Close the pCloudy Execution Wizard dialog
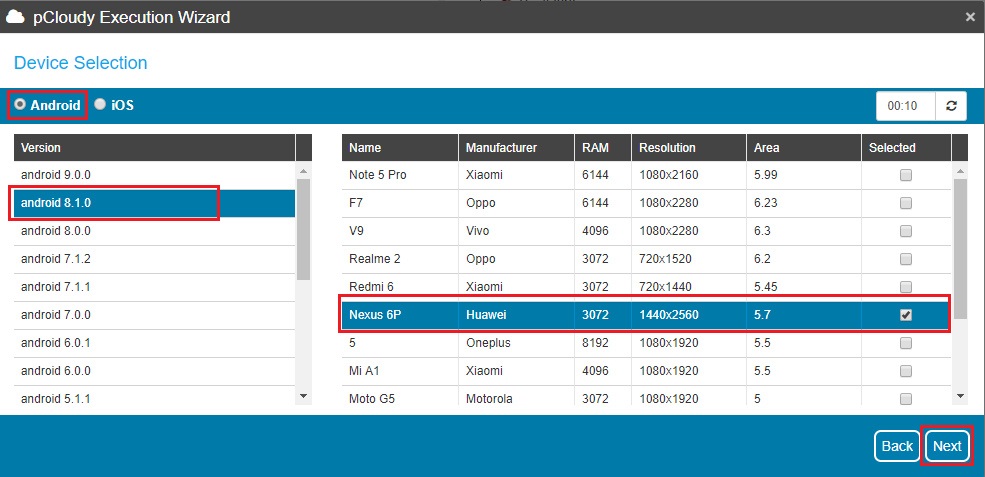Viewport: 985px width, 477px height. (969, 17)
